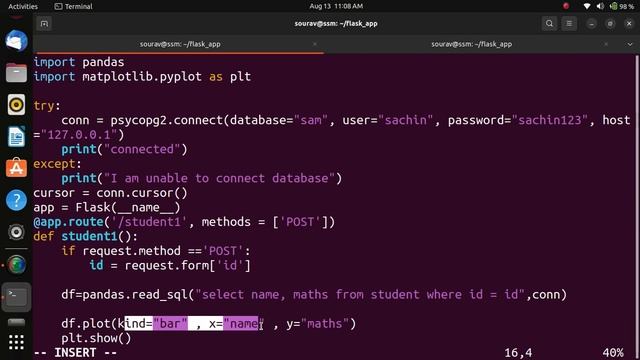Open battery 98% indicator
Viewport: 640px width, 360px height.
tap(622, 6)
